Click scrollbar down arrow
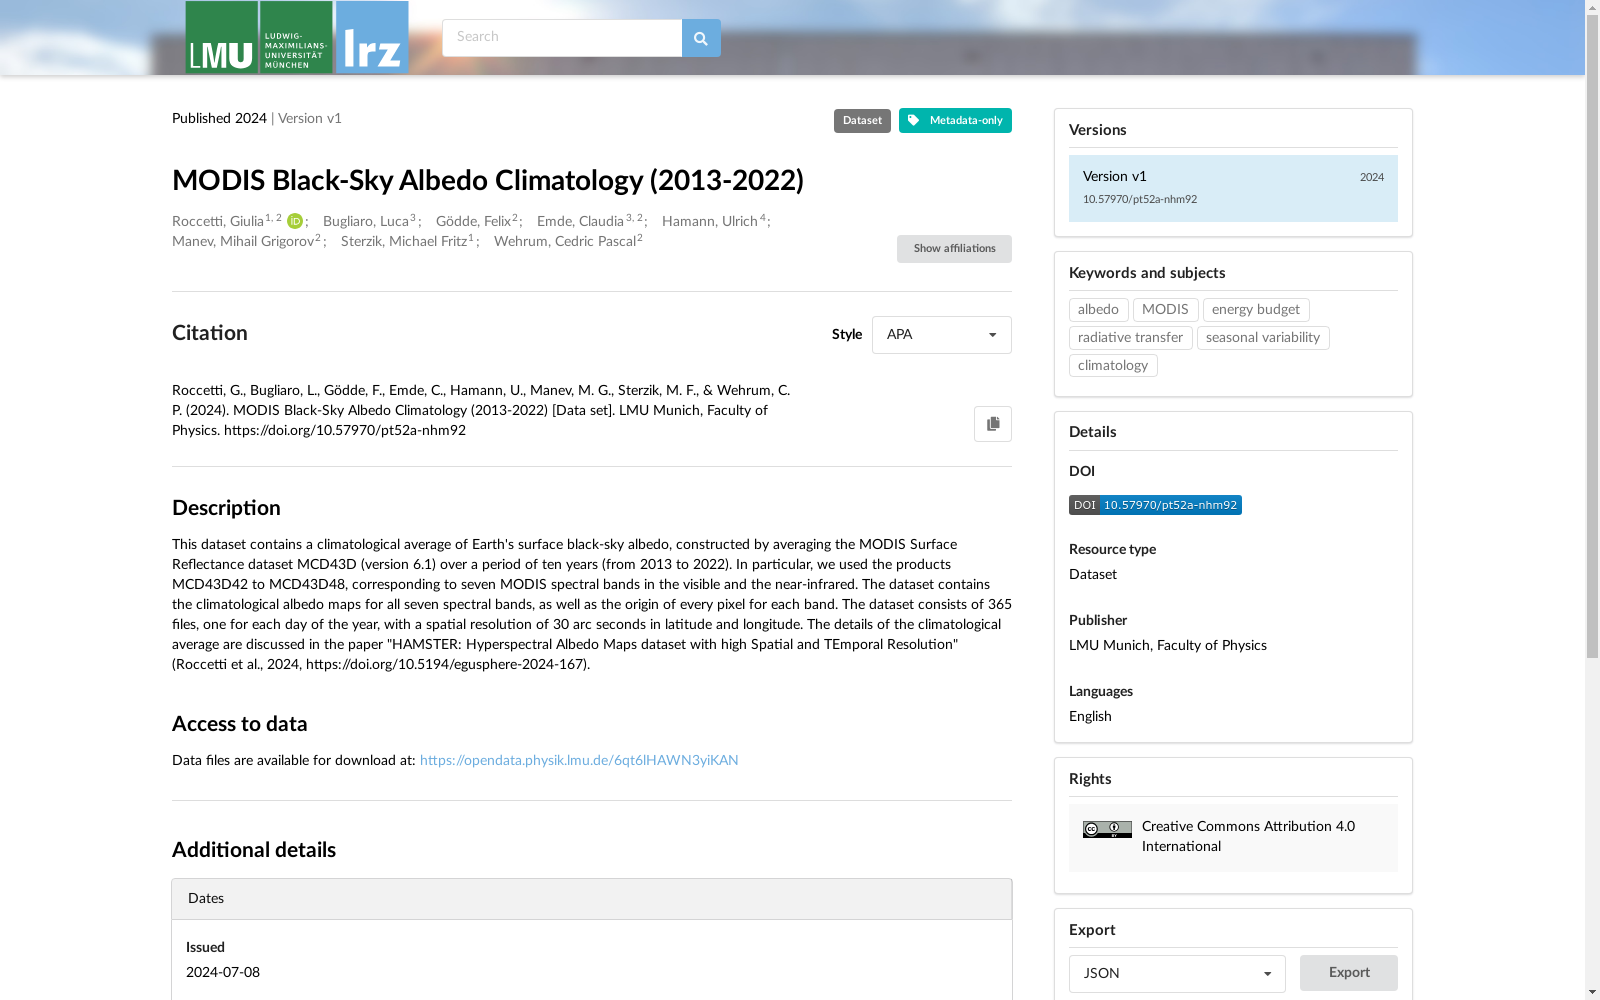 coord(1592,992)
